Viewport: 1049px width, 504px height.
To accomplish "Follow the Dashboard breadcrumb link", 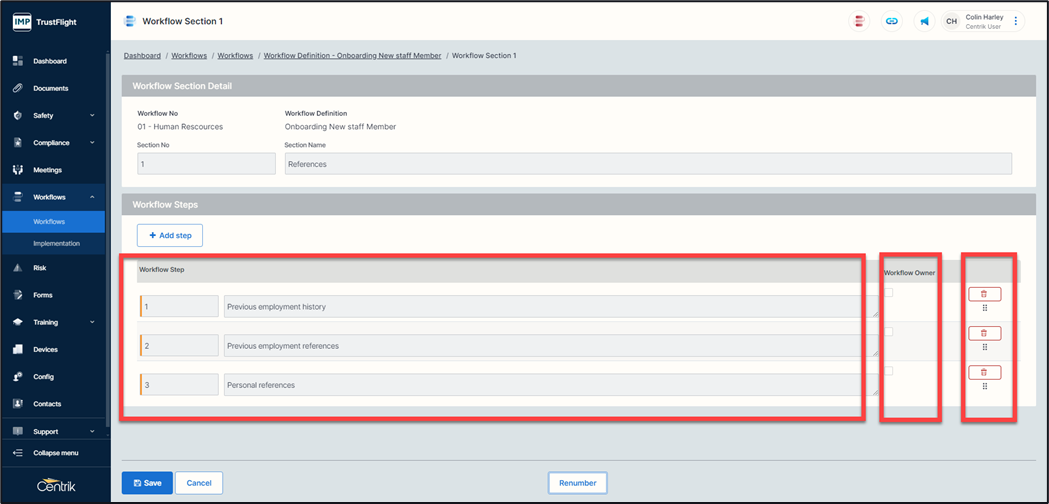I will point(142,56).
